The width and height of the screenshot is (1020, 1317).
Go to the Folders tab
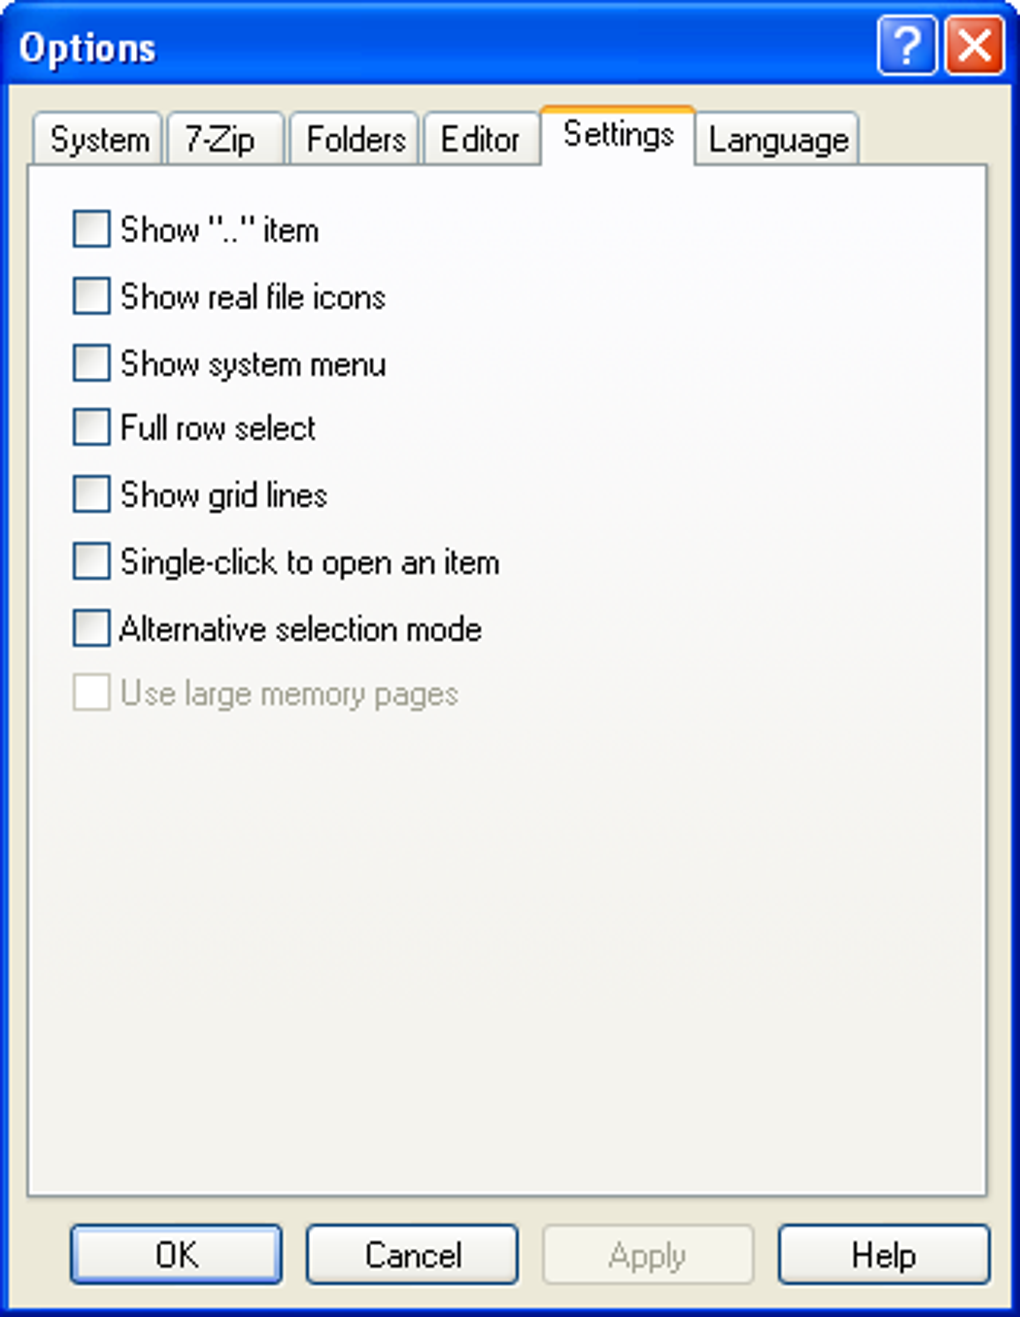355,139
